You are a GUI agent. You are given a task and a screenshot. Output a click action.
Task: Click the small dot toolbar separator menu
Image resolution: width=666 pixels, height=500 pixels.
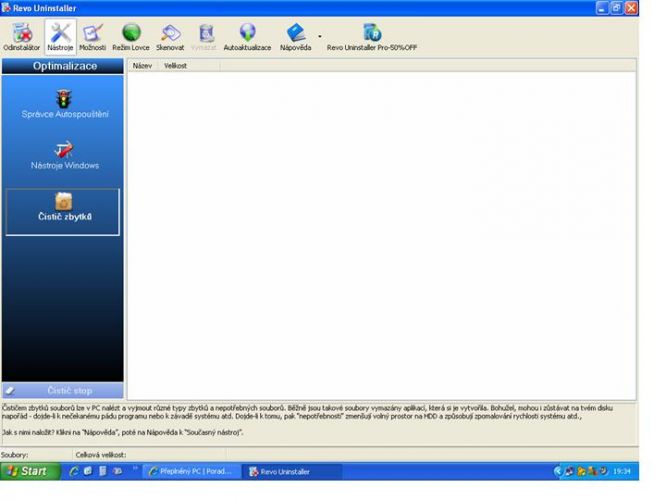320,37
